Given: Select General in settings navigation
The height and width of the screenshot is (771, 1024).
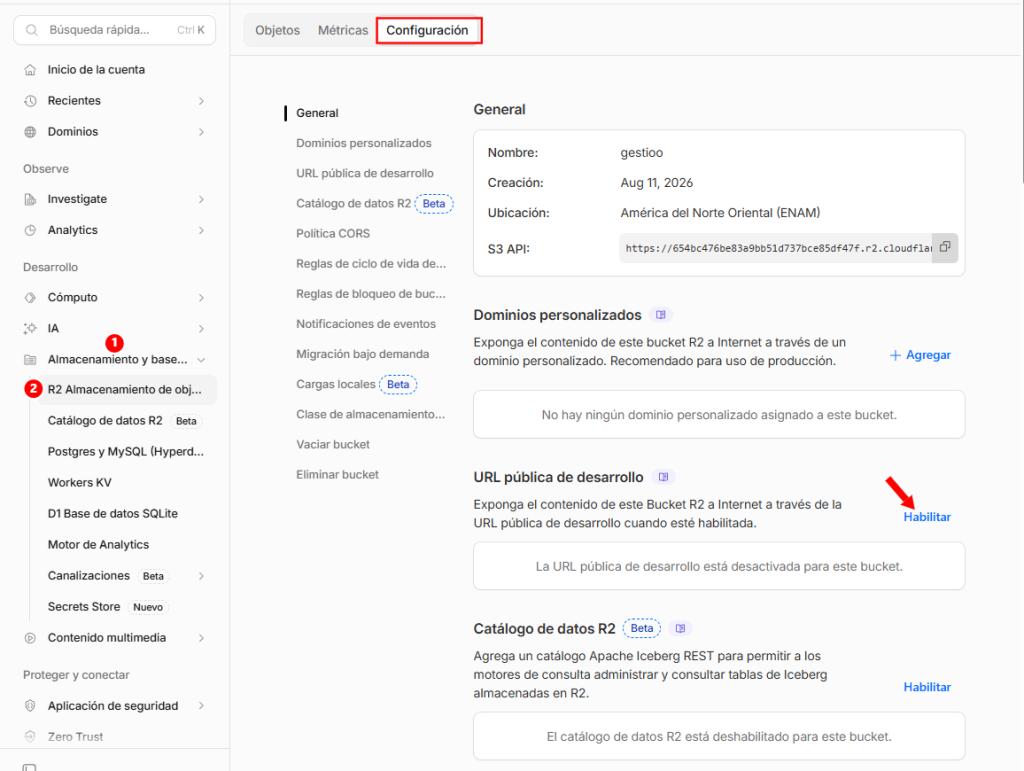Looking at the screenshot, I should point(317,113).
